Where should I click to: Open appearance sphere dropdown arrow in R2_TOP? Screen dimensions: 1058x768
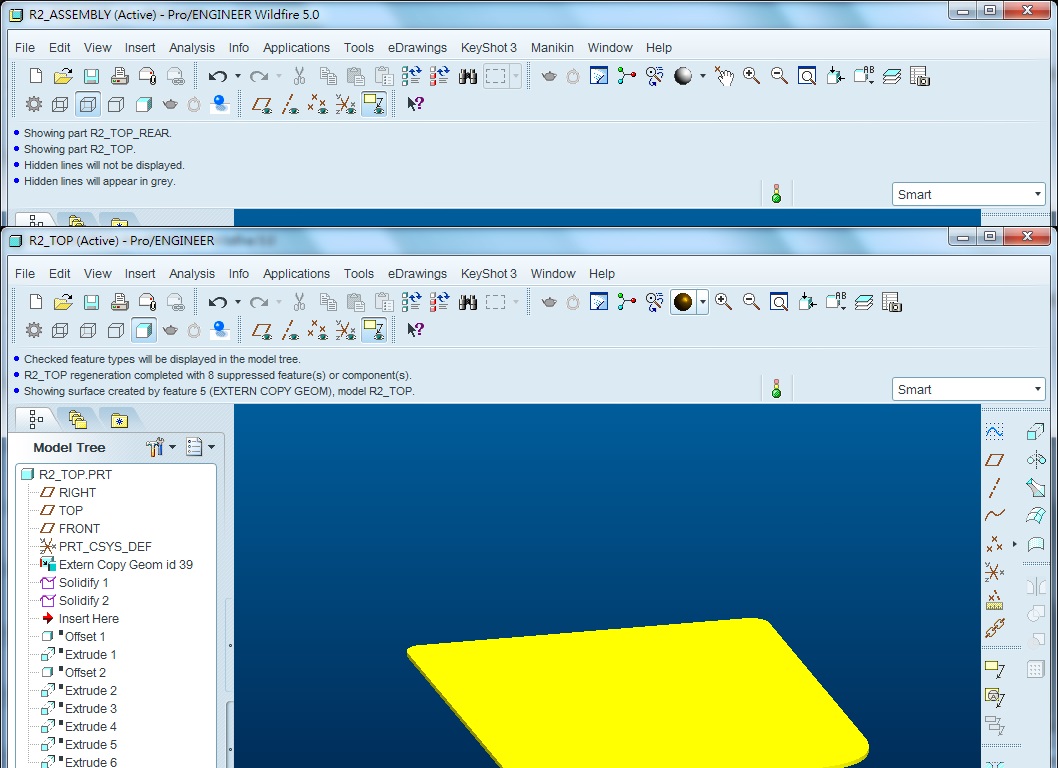(x=702, y=302)
